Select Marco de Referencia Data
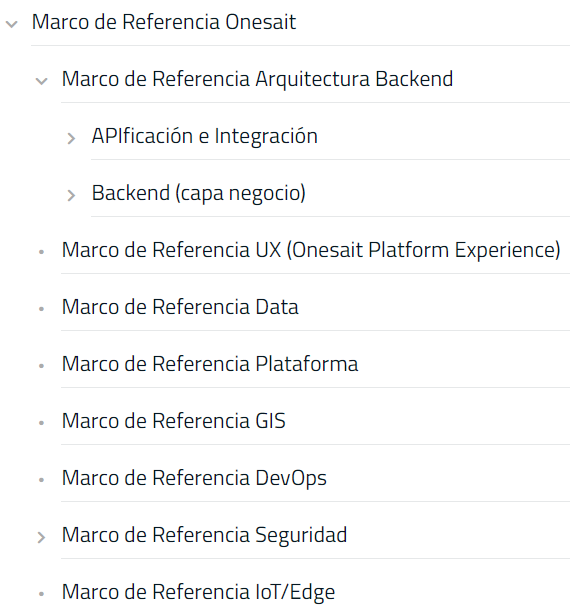 [x=180, y=307]
